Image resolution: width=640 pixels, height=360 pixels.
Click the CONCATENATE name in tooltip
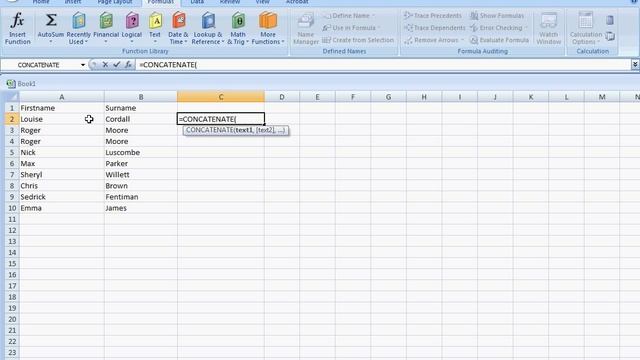pyautogui.click(x=210, y=130)
